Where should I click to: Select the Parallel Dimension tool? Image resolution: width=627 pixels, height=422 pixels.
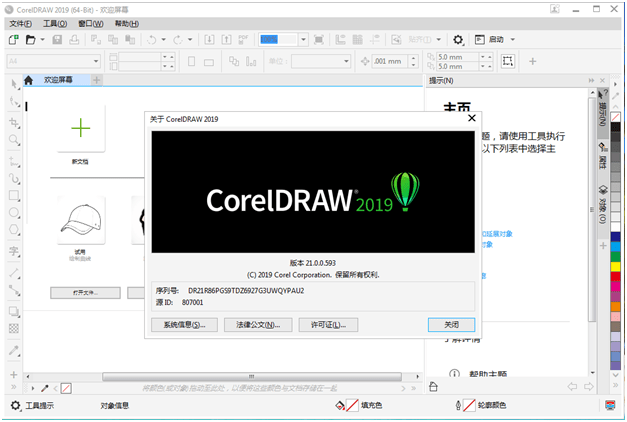pos(14,273)
